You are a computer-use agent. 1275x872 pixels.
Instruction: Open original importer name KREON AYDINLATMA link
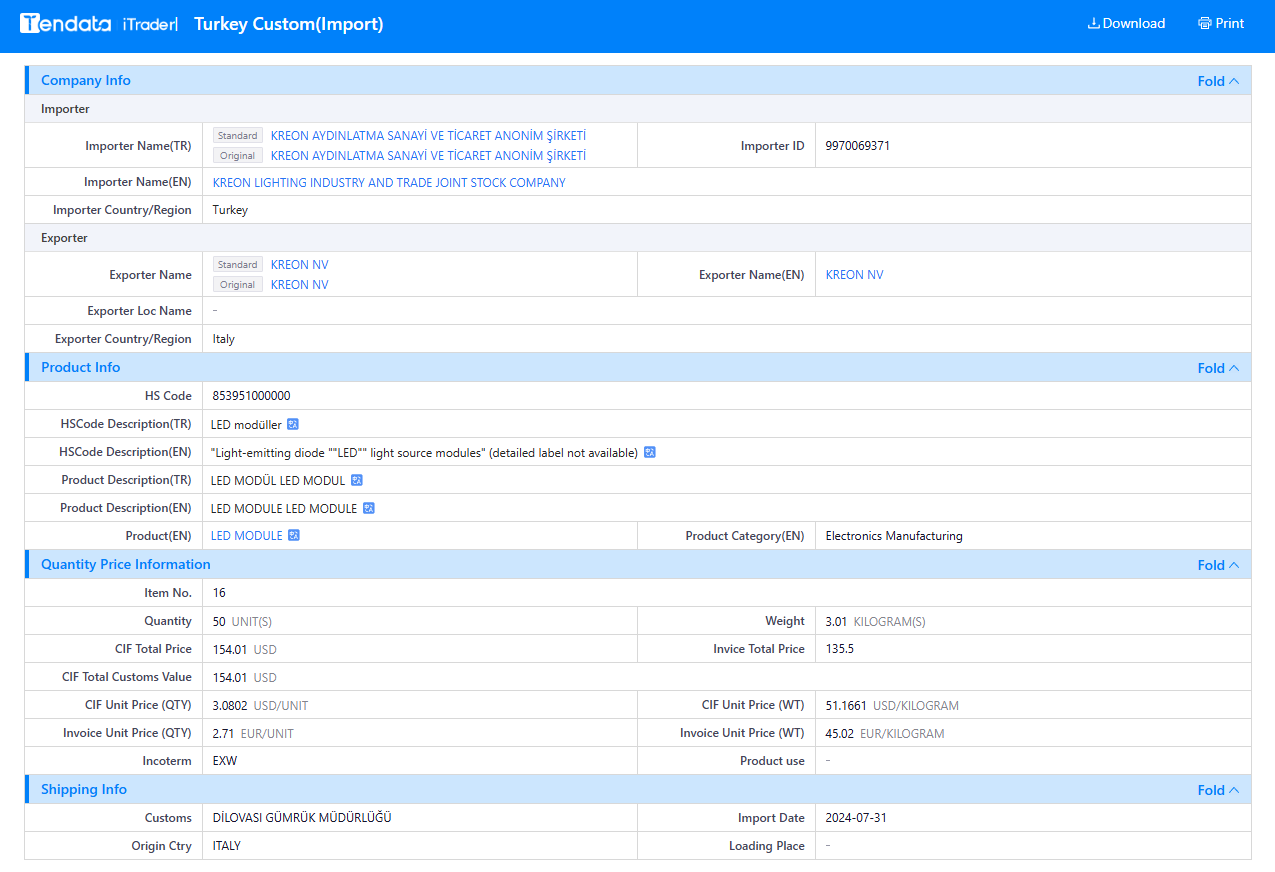coord(428,156)
